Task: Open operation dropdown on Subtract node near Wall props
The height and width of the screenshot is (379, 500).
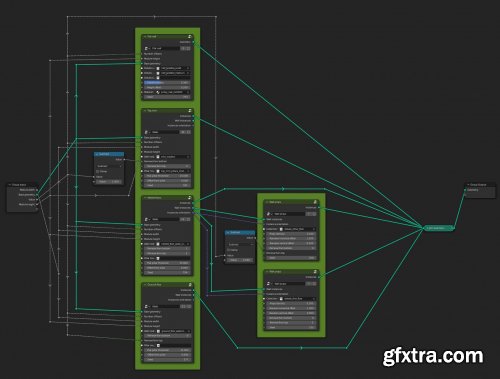Action: coord(240,244)
